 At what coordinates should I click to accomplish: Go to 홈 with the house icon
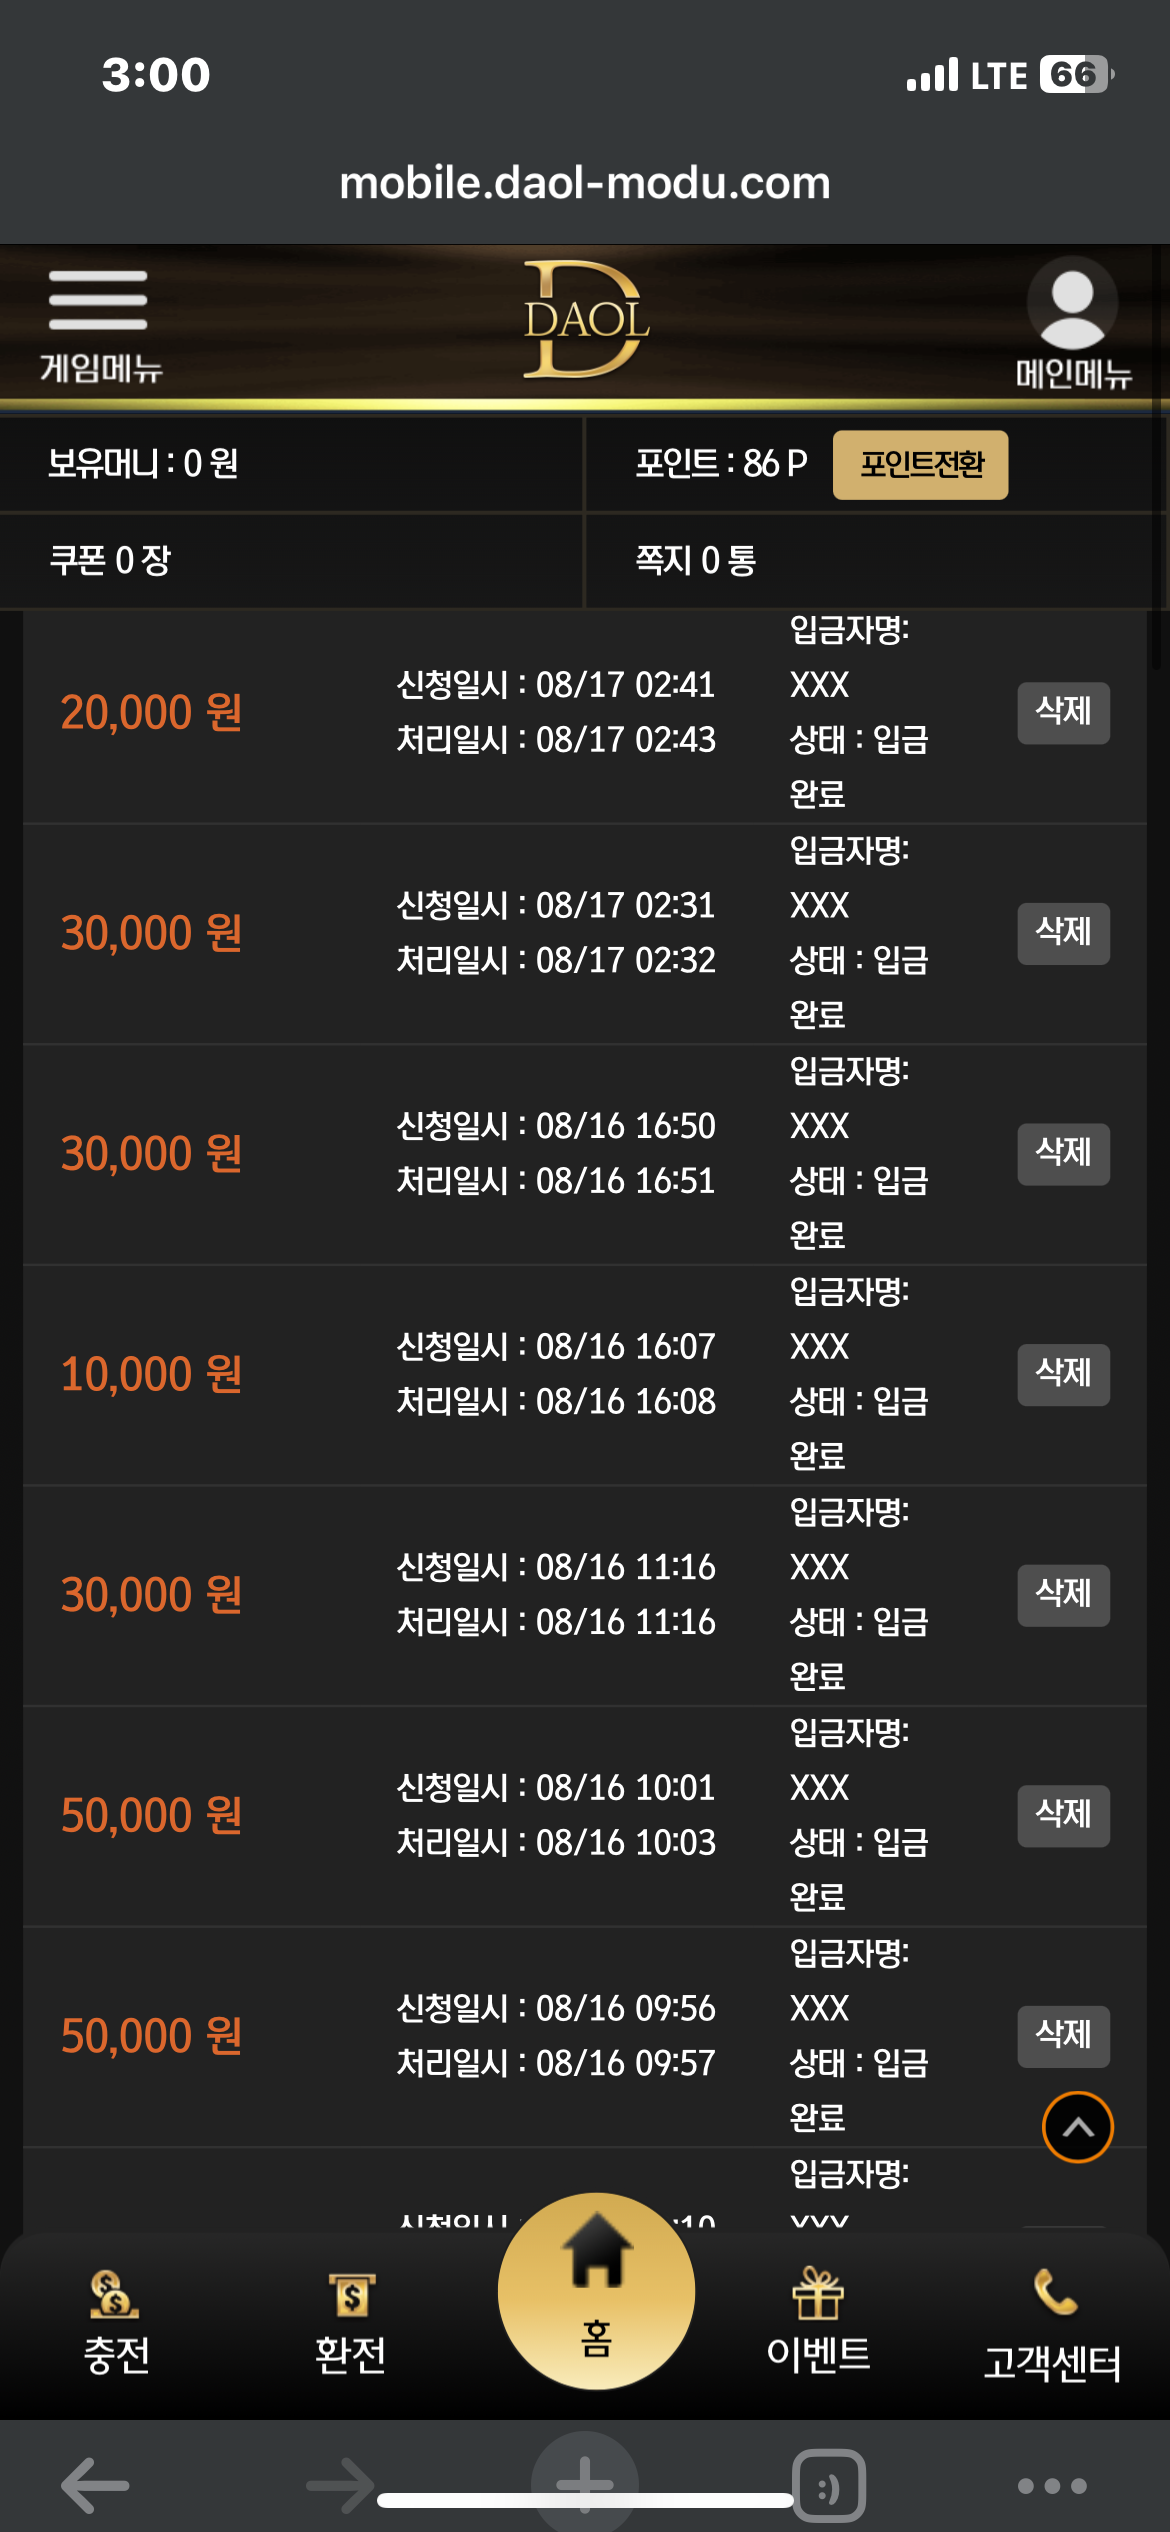(x=596, y=2291)
